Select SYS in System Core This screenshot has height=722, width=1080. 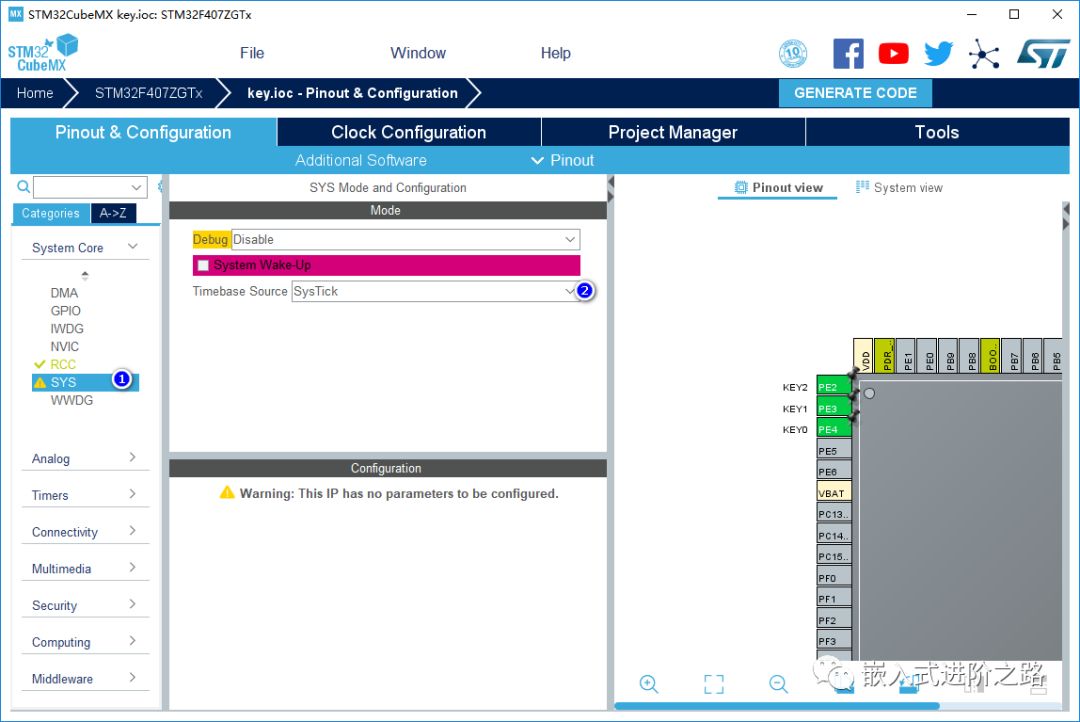[85, 382]
